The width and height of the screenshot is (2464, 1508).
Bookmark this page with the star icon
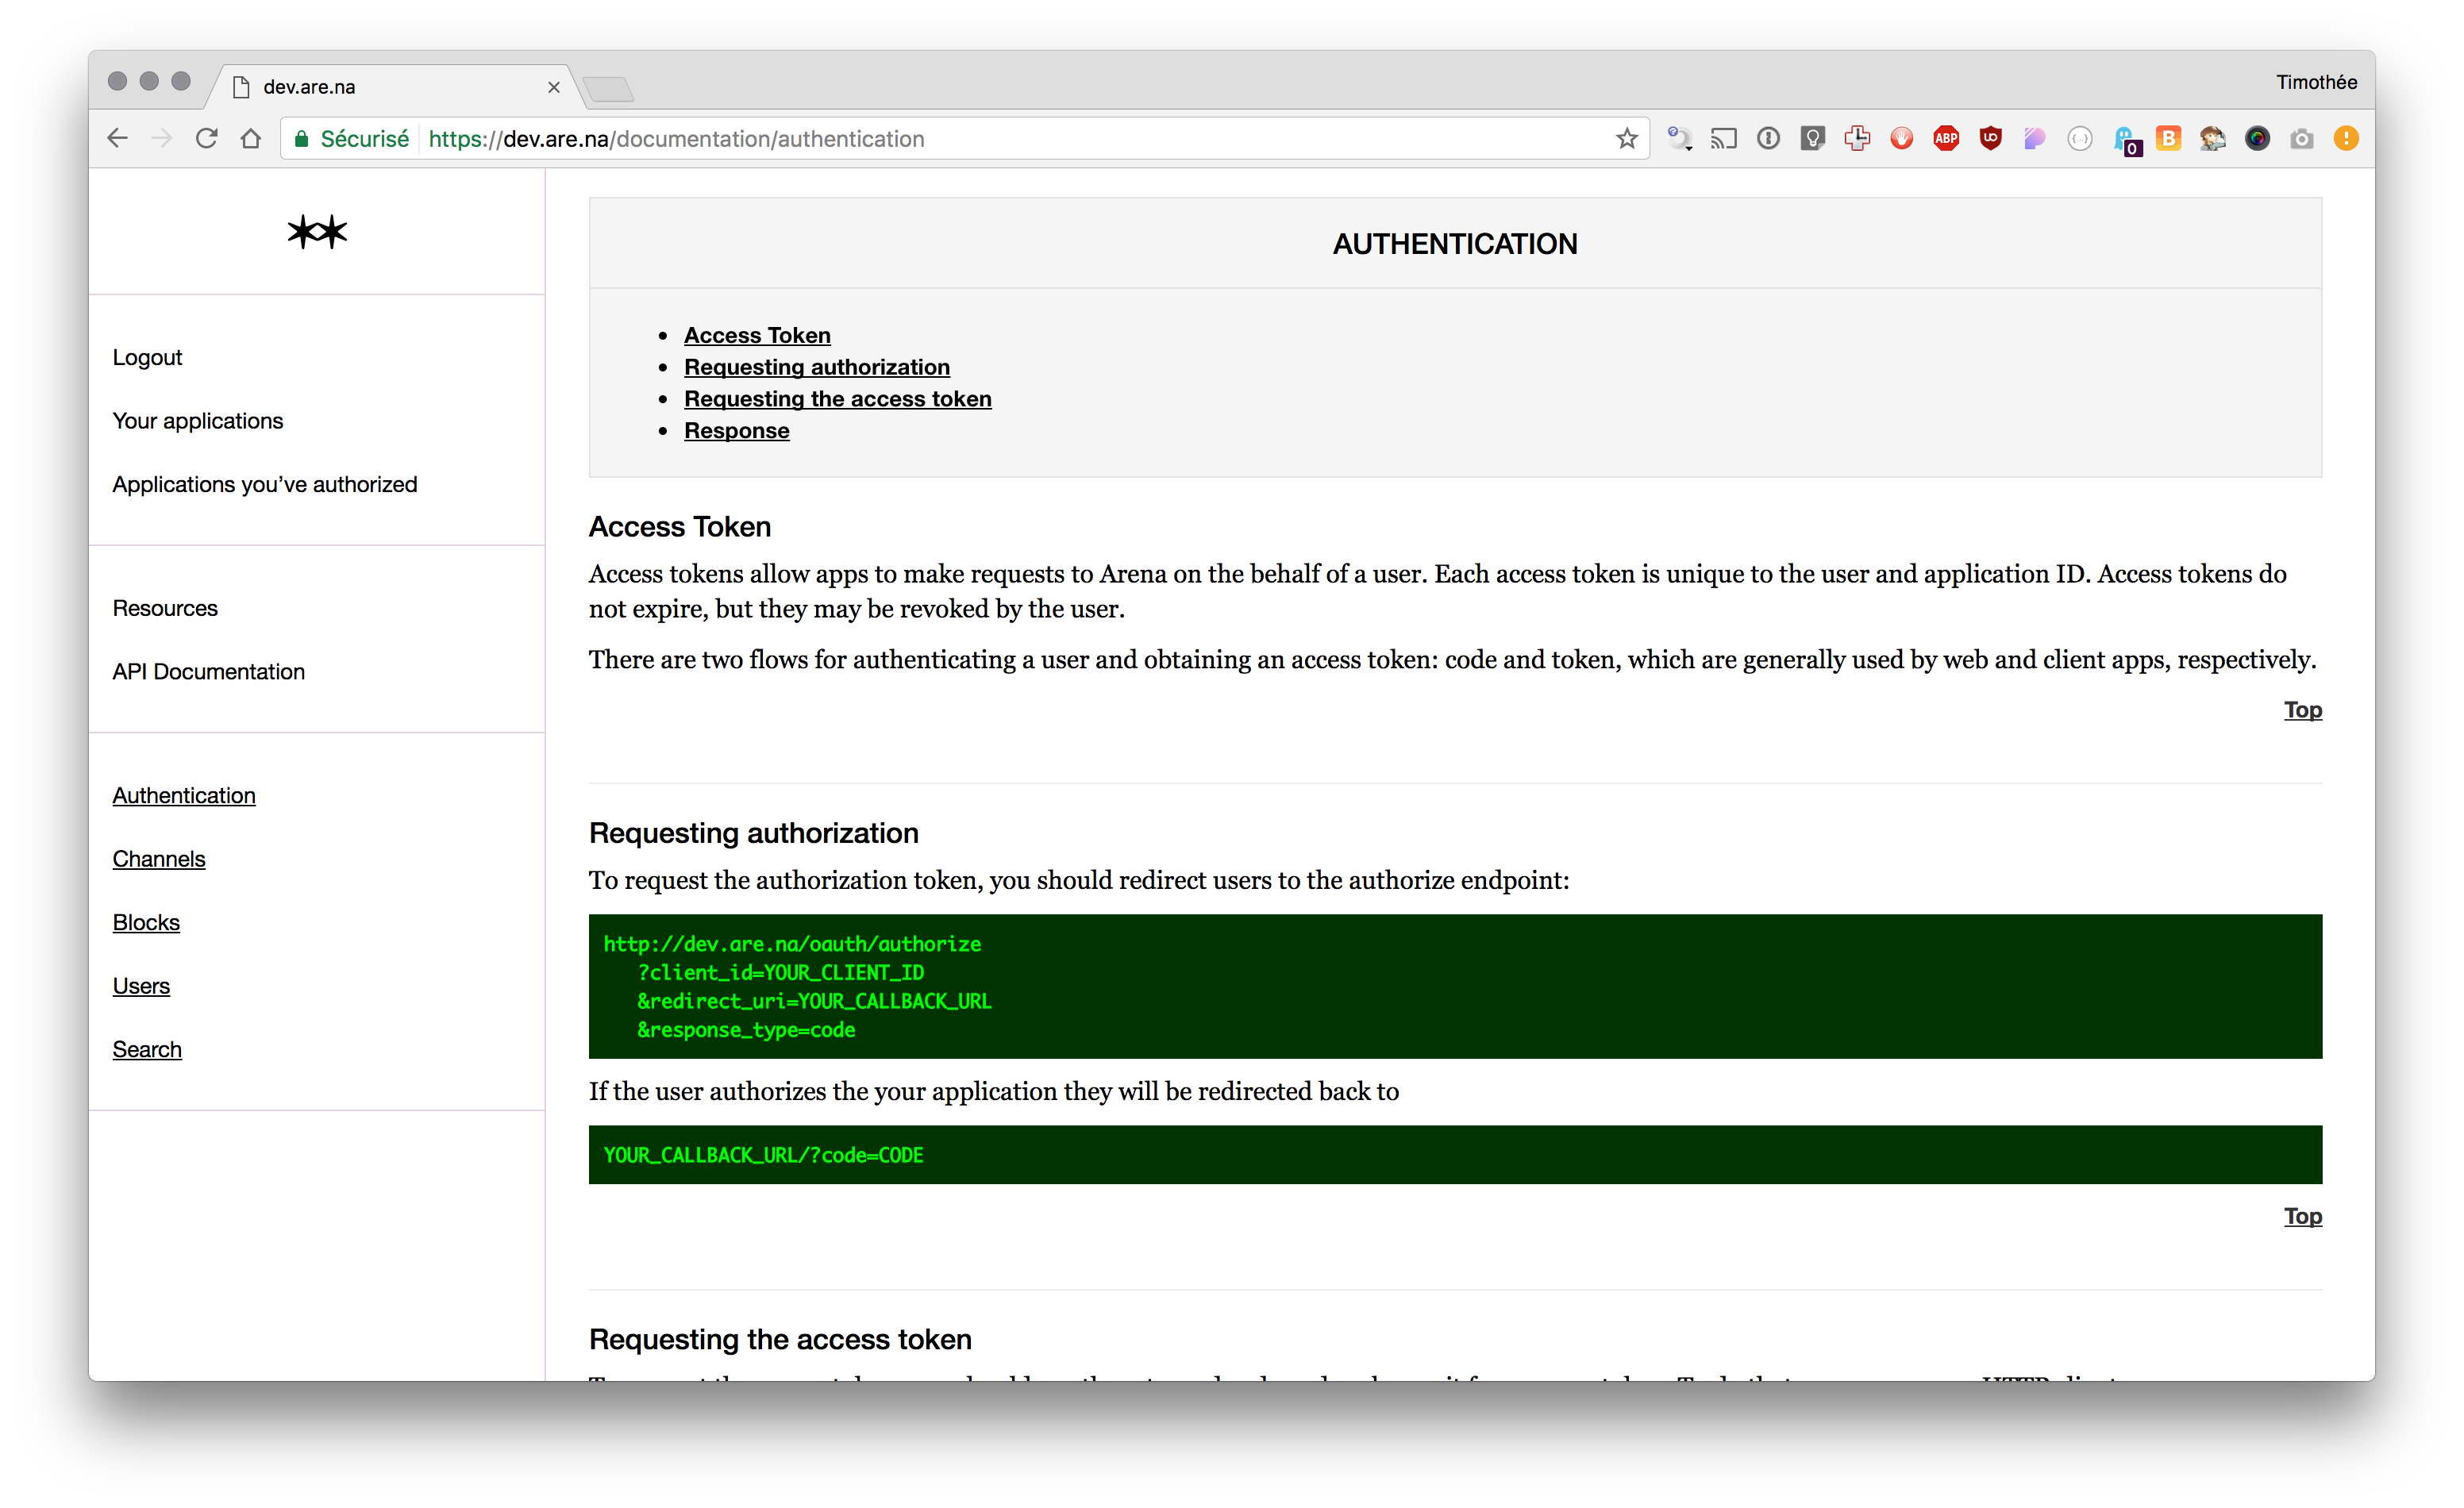1627,138
